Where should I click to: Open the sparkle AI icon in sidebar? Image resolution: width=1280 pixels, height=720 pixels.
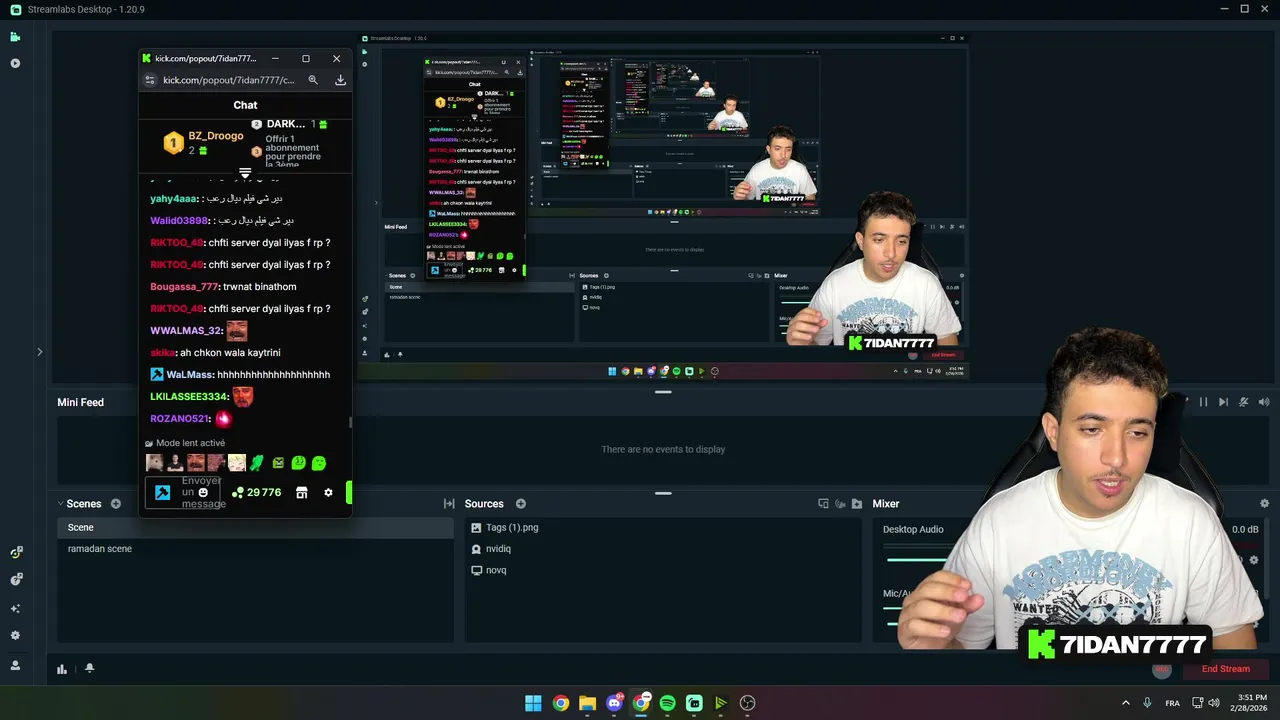15,608
